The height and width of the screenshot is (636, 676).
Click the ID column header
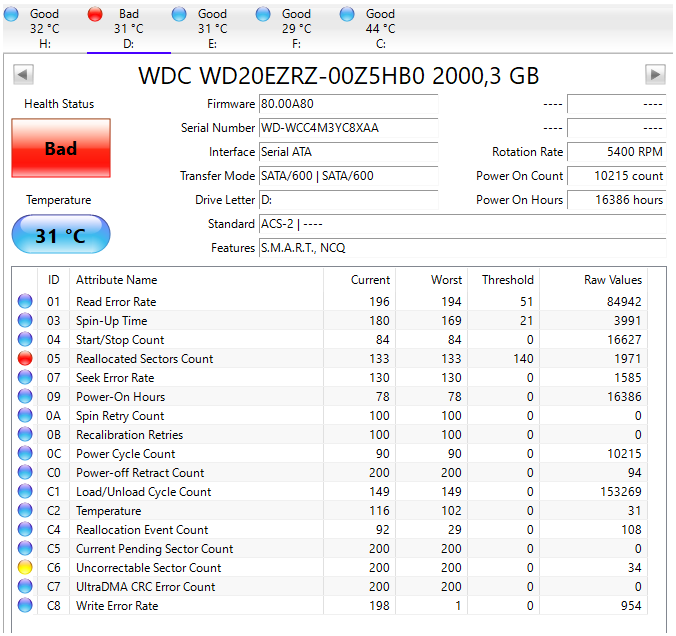point(53,280)
